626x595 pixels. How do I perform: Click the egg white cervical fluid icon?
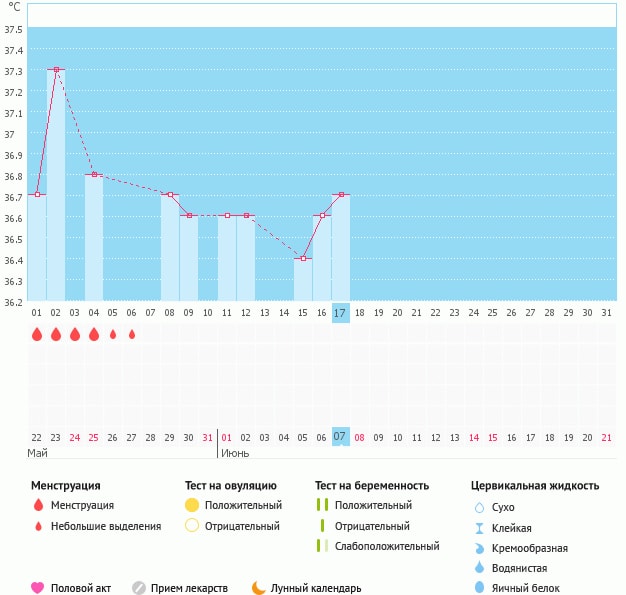tap(478, 588)
